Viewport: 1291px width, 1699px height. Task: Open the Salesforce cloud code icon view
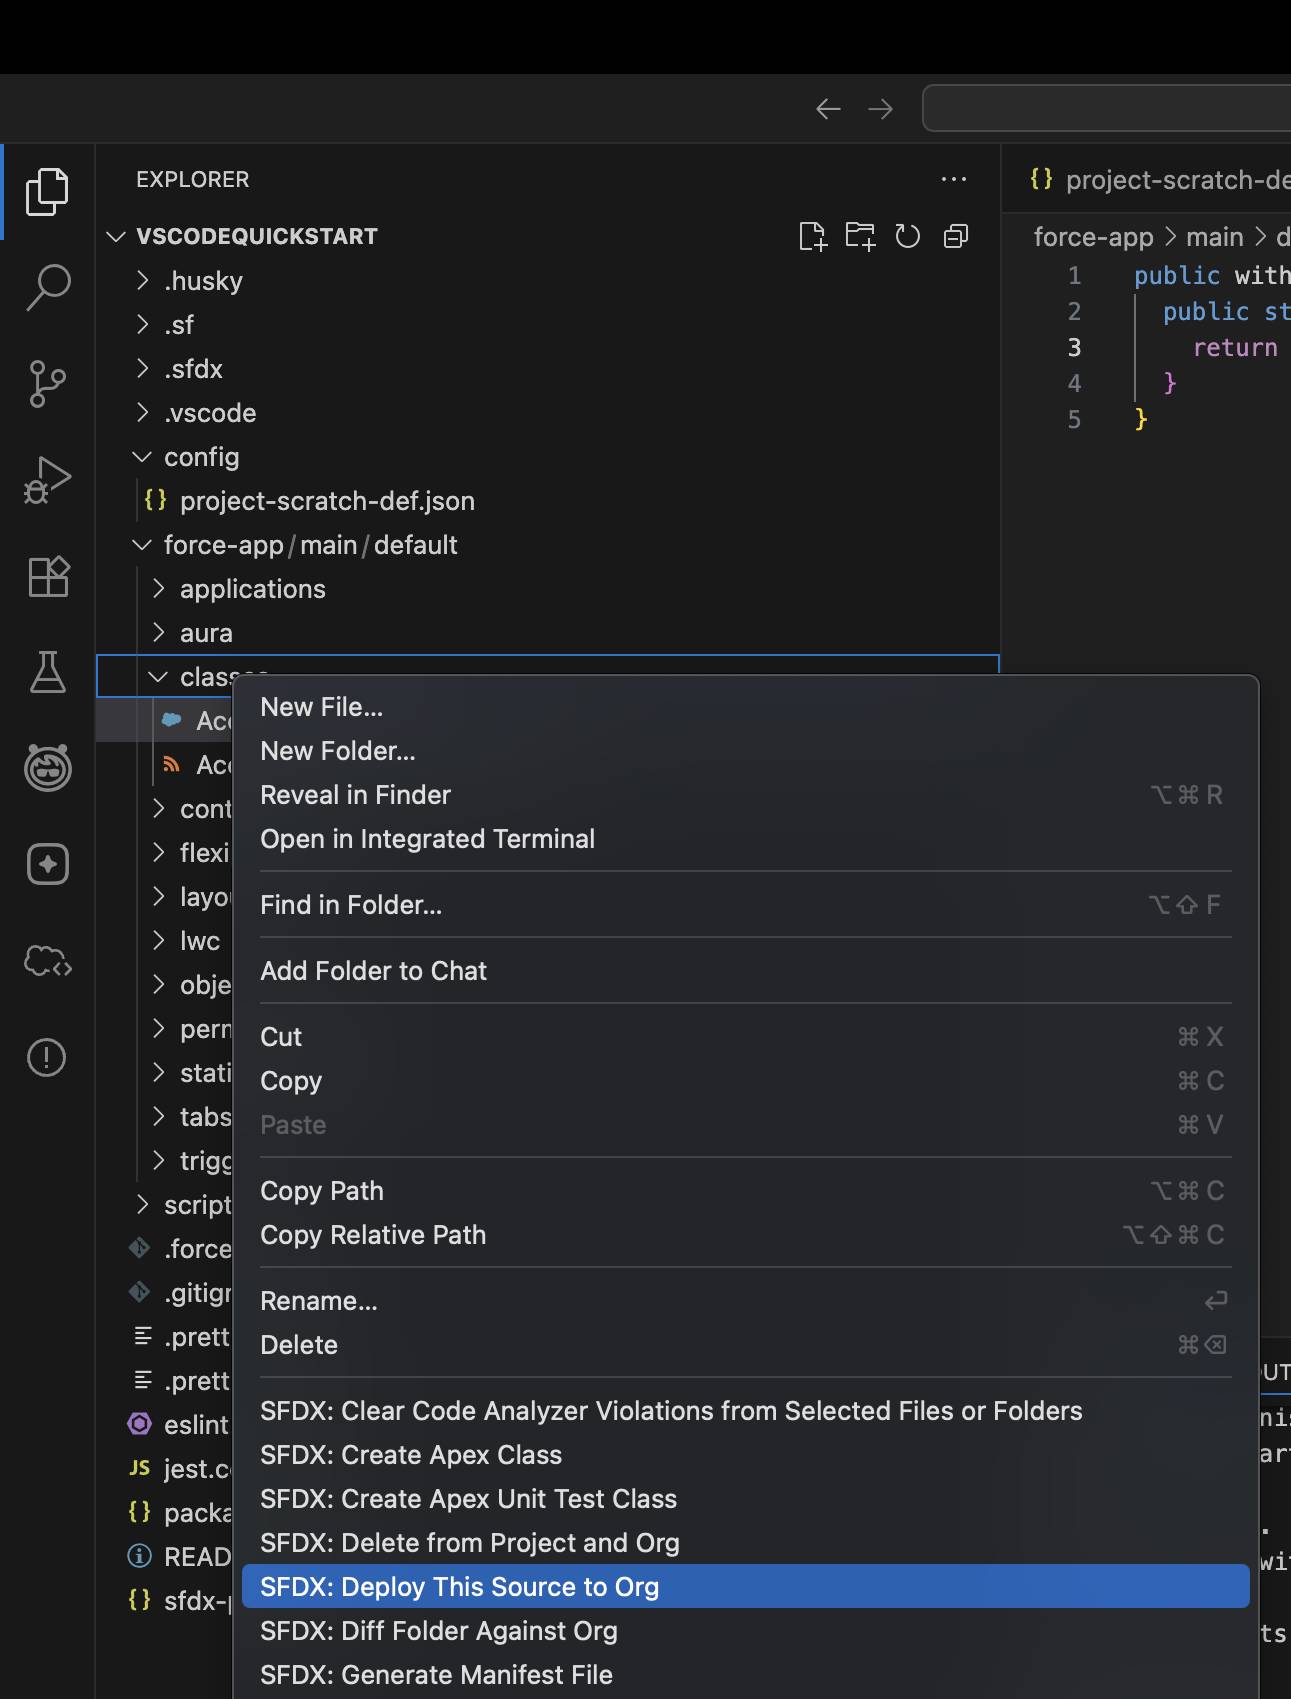tap(47, 961)
